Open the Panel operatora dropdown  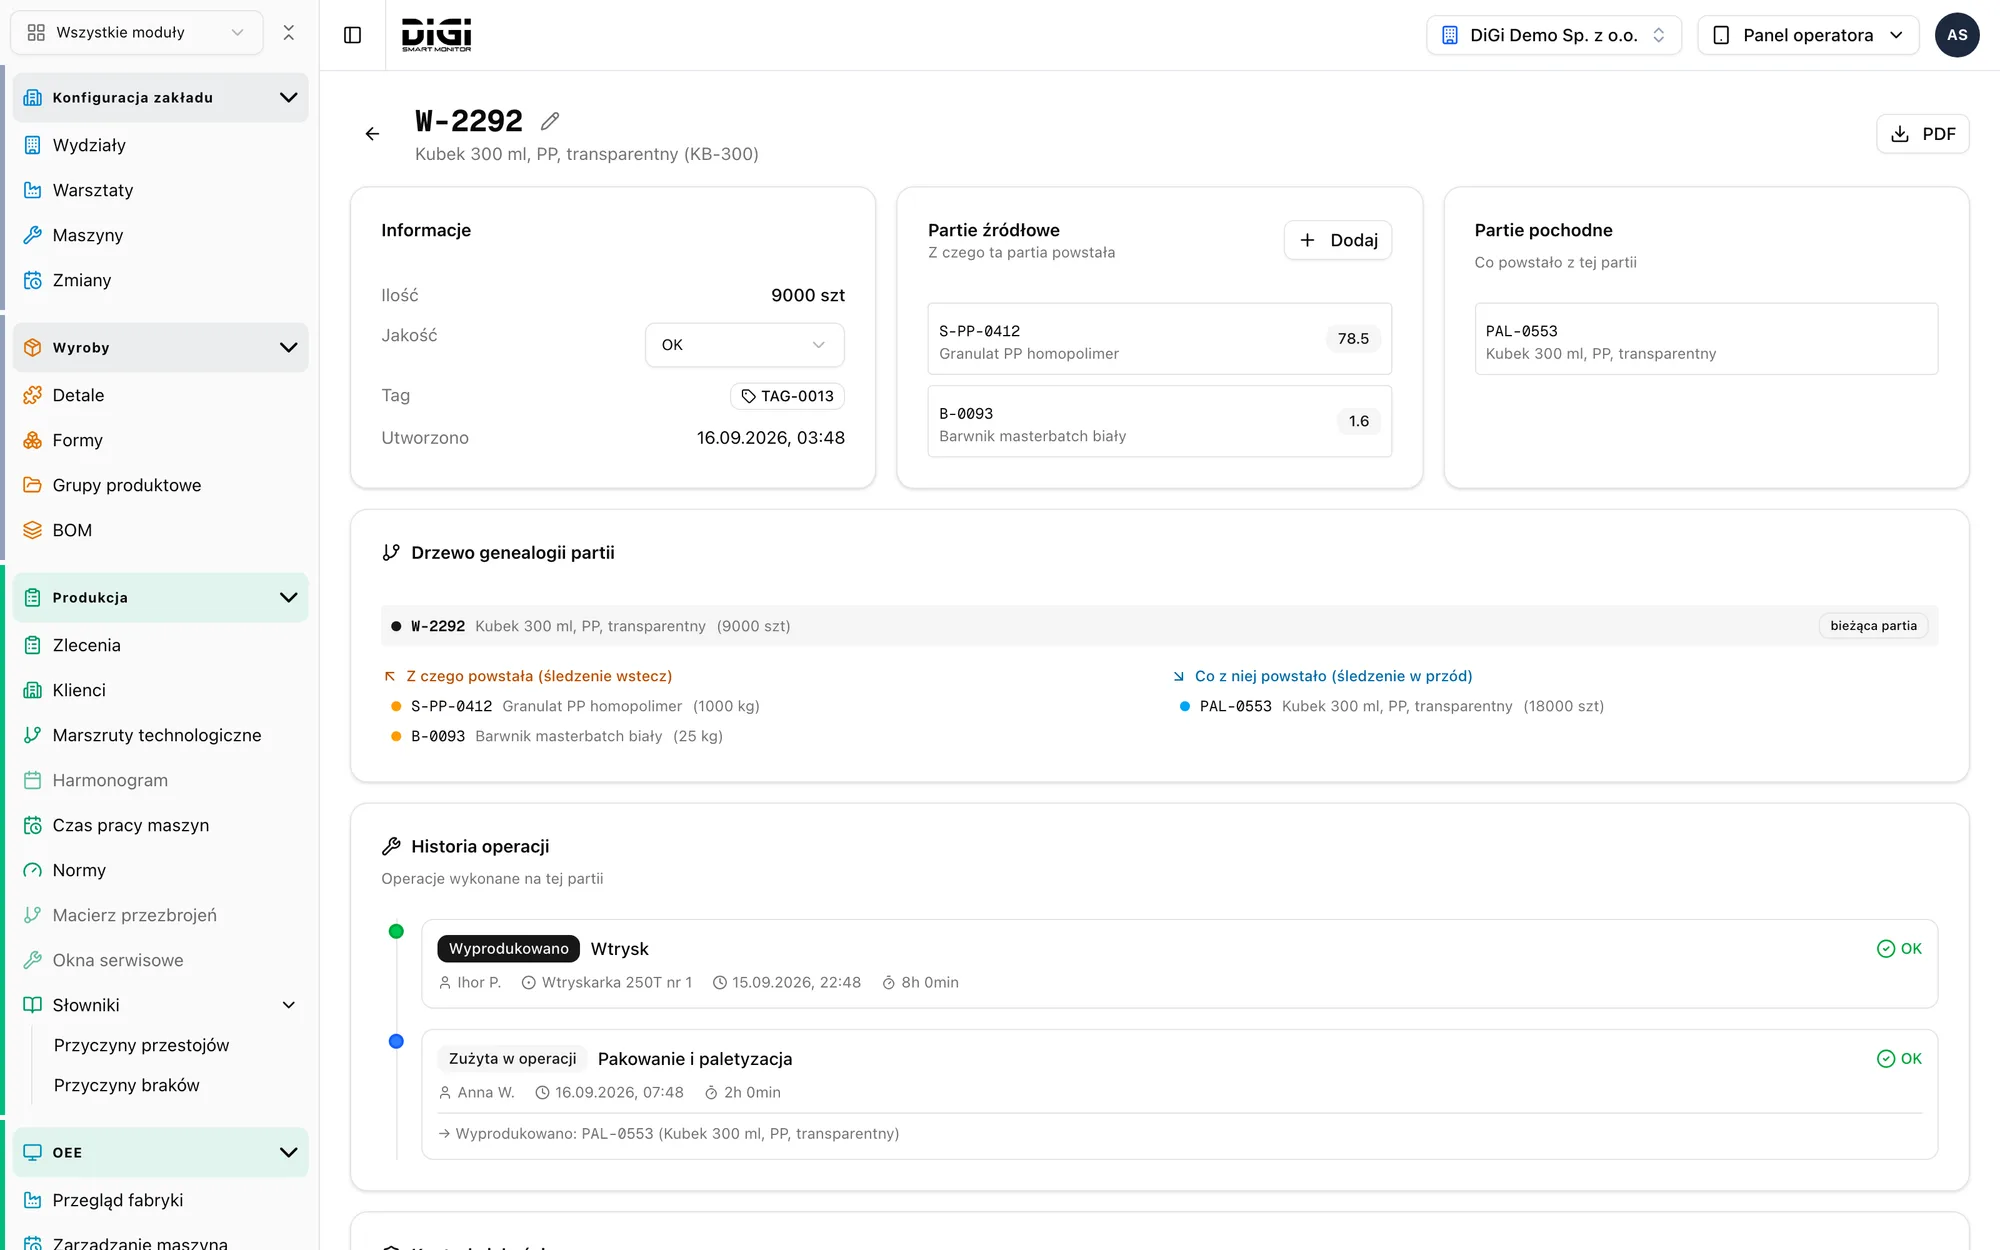click(x=1808, y=35)
